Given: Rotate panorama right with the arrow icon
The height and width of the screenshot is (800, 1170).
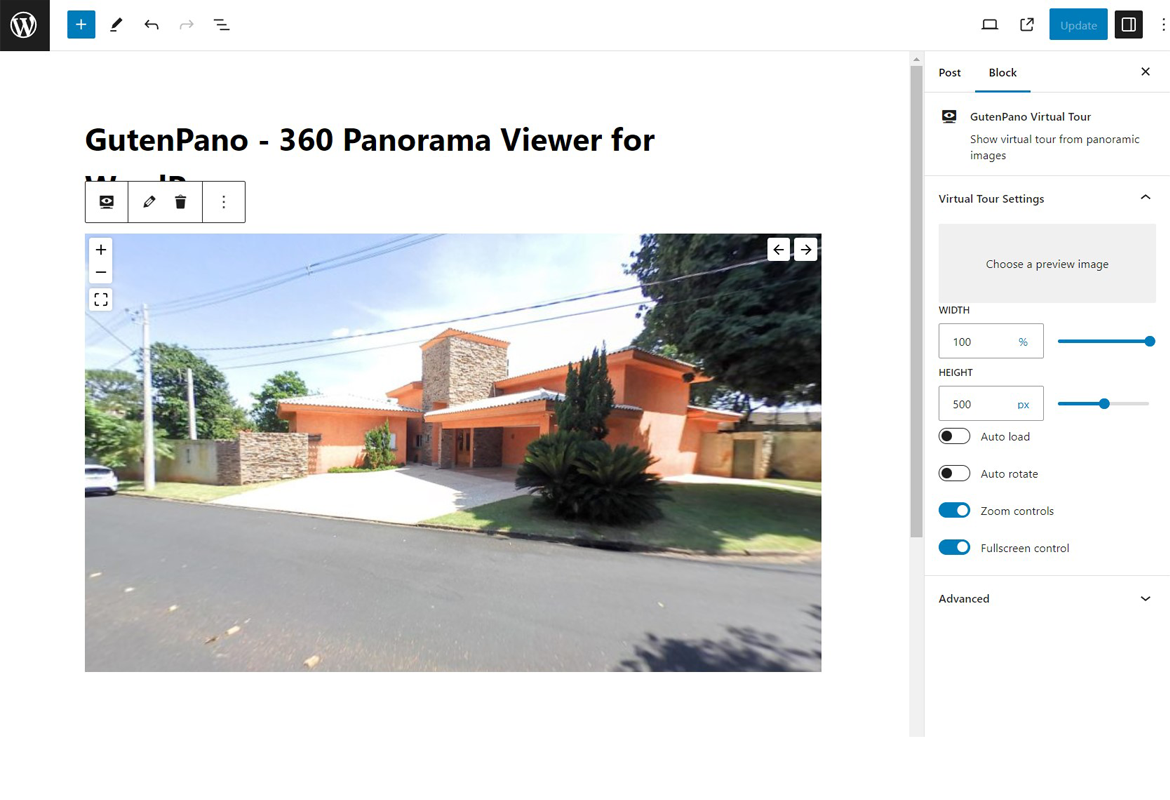Looking at the screenshot, I should [x=806, y=249].
